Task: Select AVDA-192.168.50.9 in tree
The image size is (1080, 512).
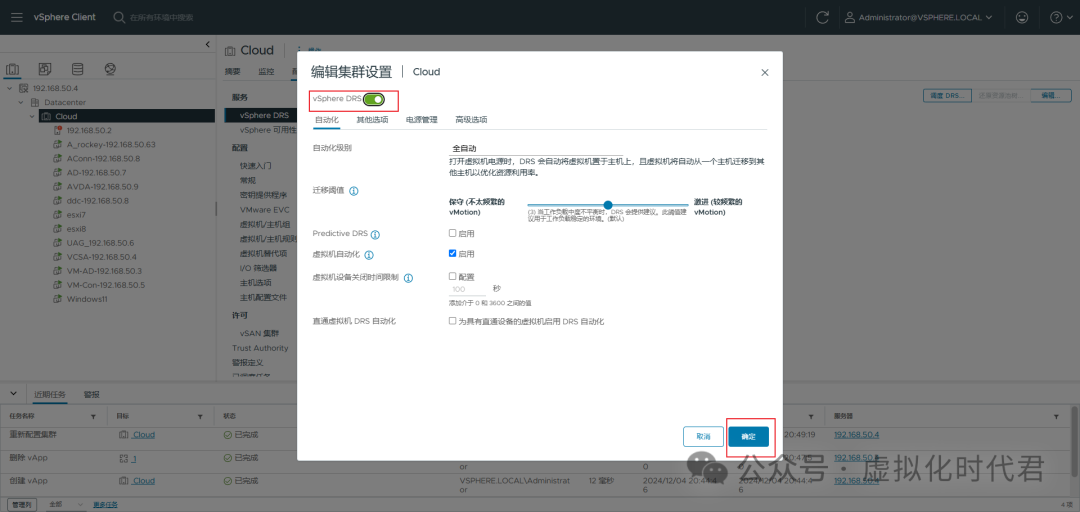Action: [x=102, y=187]
